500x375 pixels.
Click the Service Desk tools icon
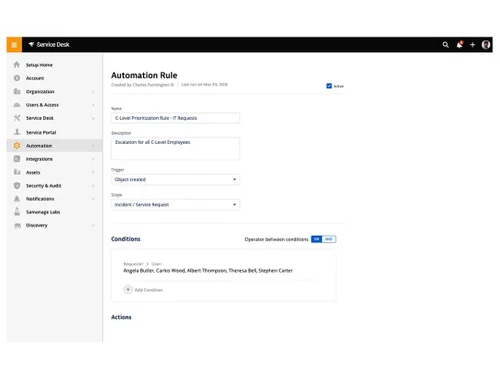[17, 118]
